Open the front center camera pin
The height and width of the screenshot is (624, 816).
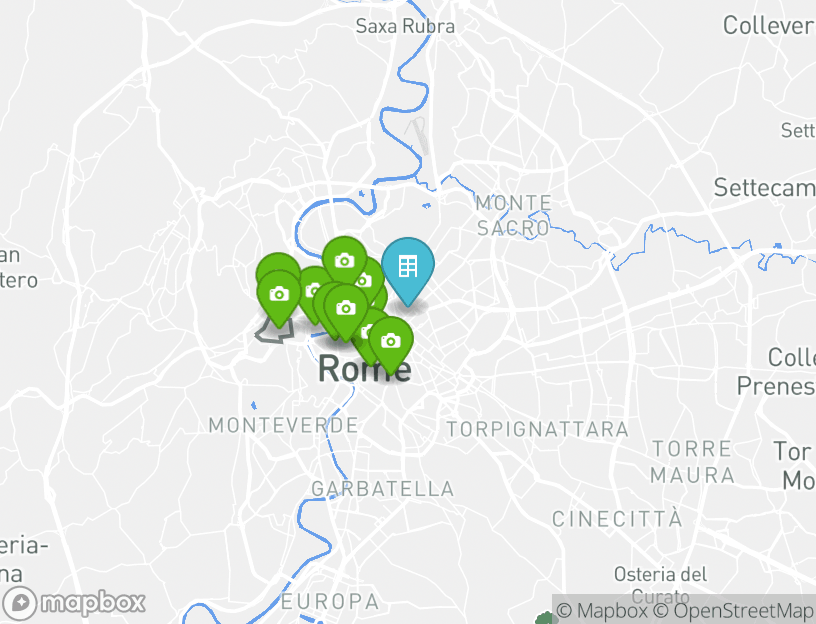pos(346,308)
